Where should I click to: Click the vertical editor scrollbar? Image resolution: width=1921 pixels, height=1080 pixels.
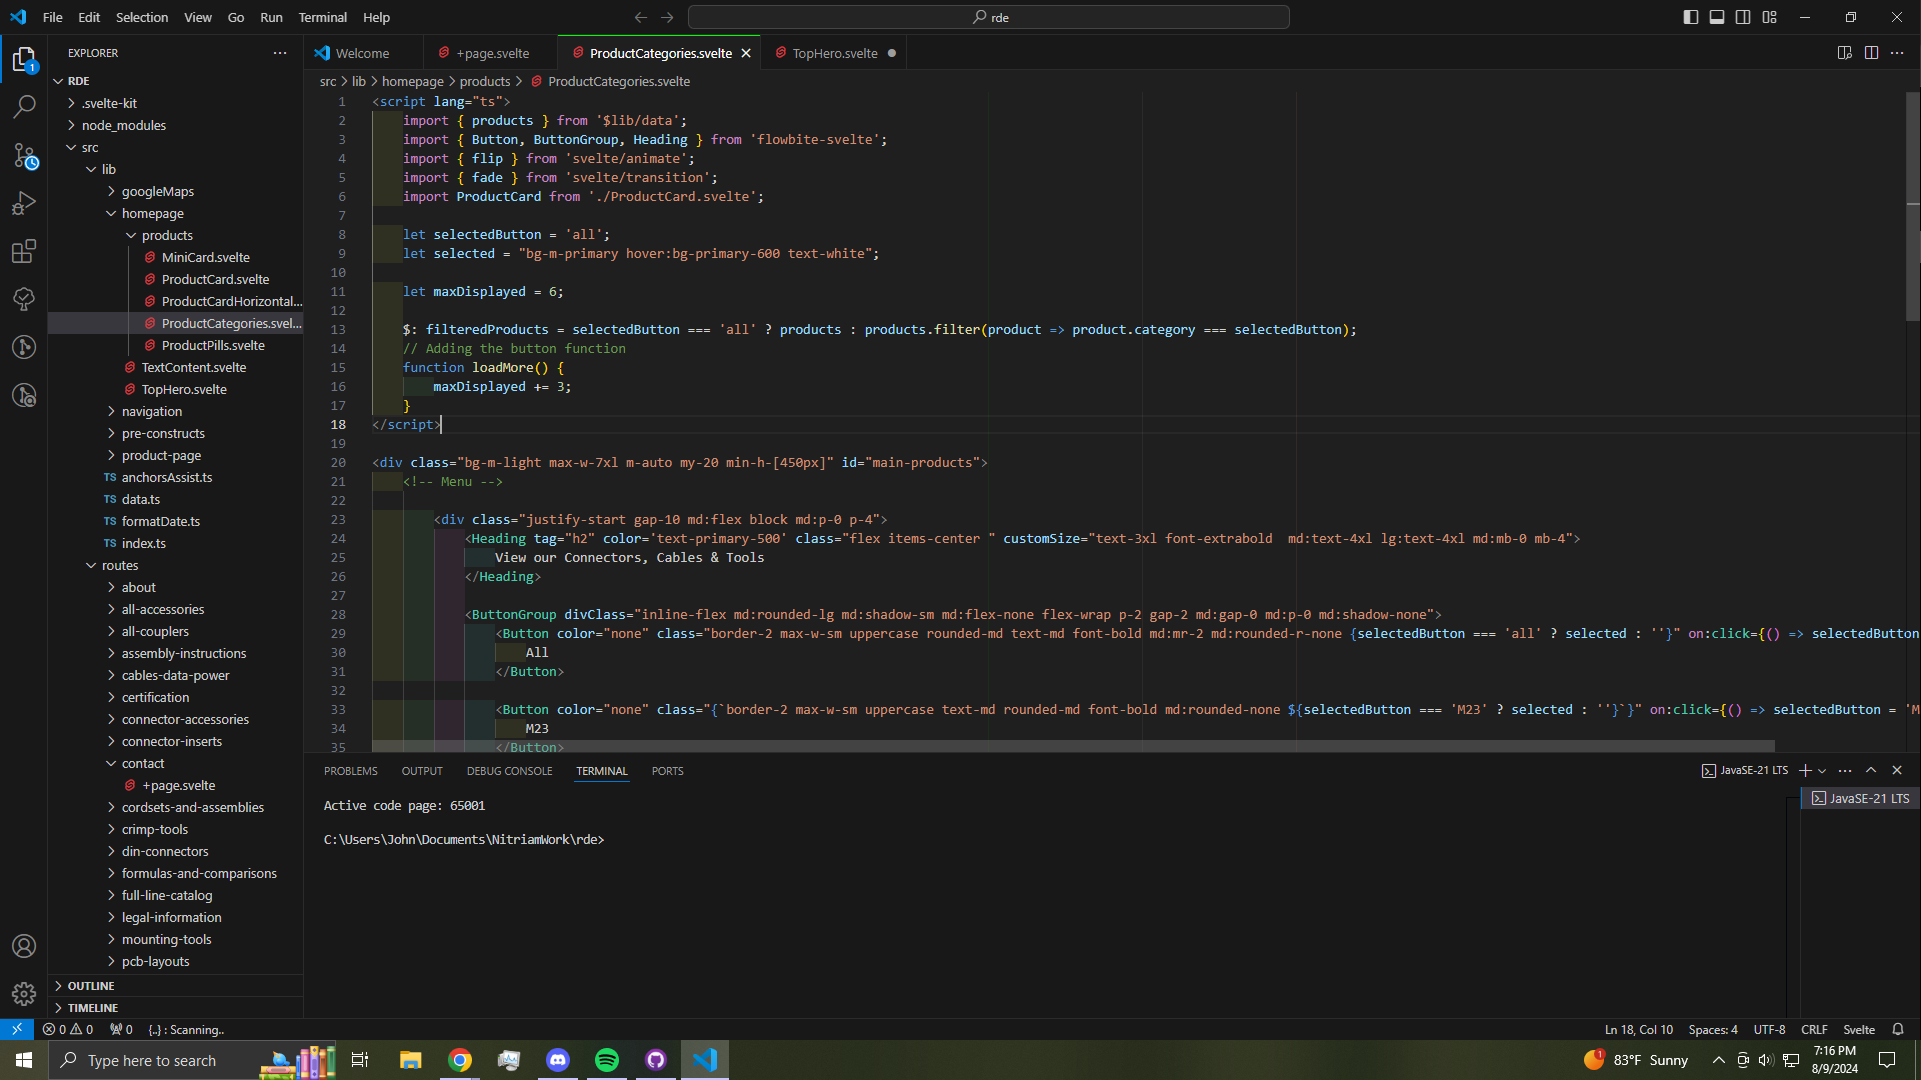[1913, 207]
